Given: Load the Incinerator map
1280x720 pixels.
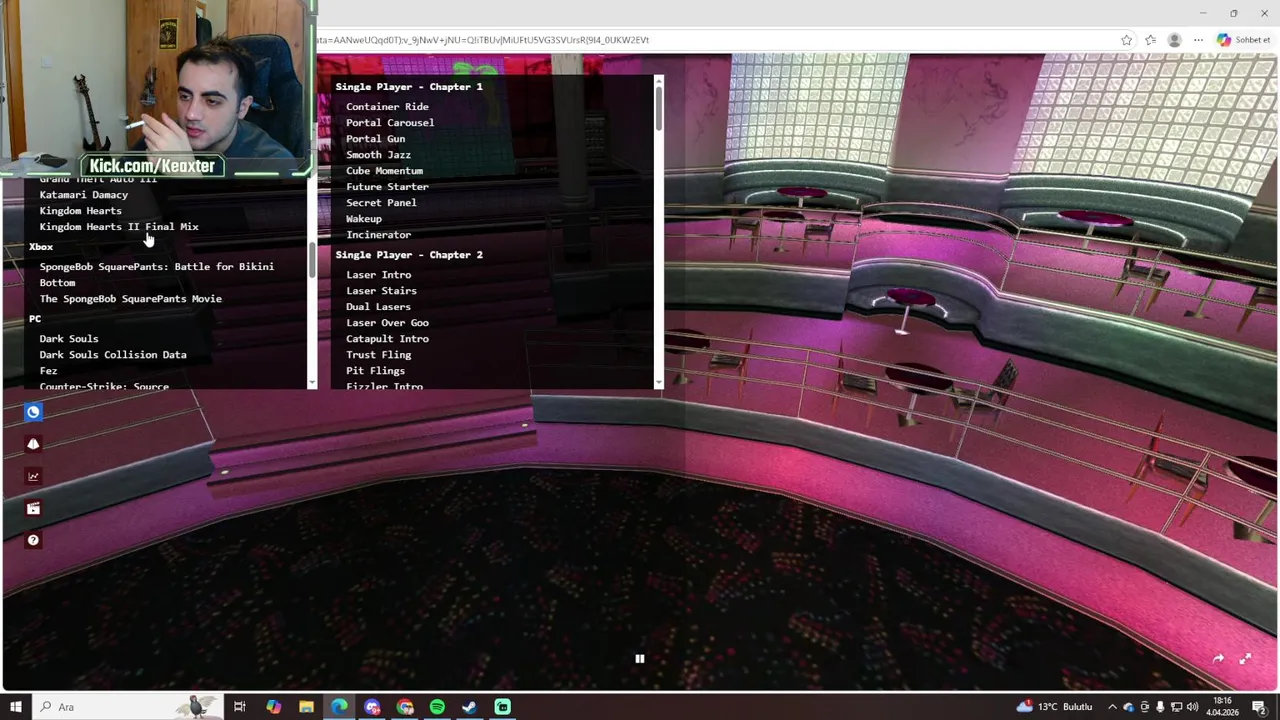Looking at the screenshot, I should point(378,235).
